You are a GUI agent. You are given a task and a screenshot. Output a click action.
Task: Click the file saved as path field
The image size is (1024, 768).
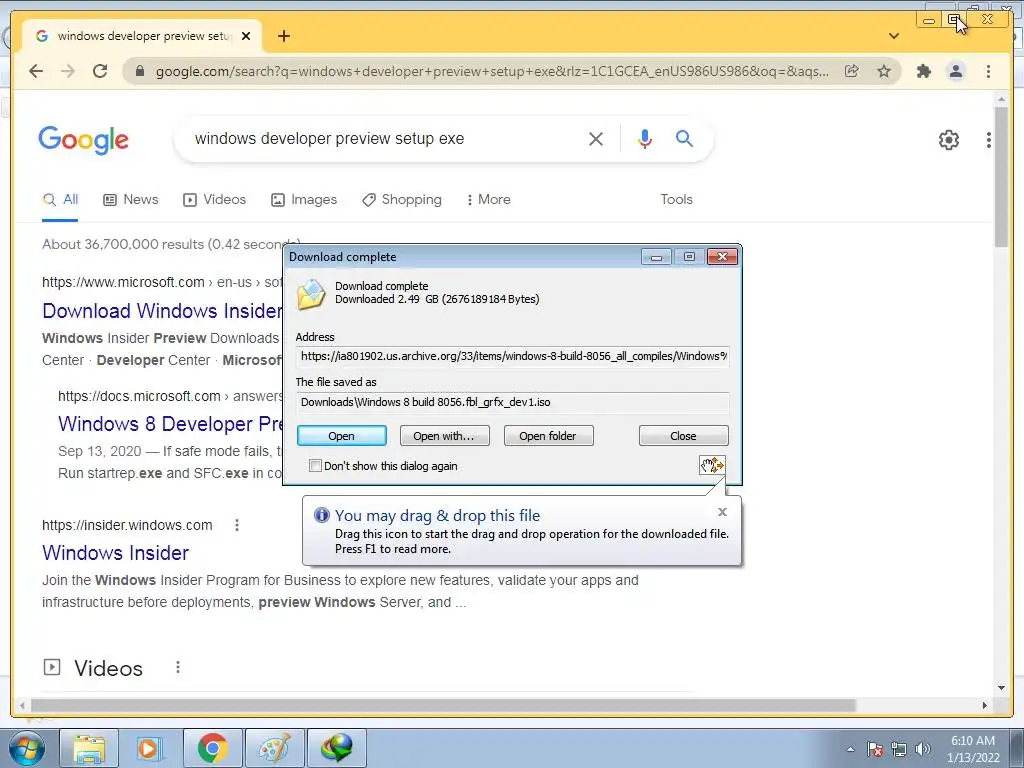coord(513,402)
